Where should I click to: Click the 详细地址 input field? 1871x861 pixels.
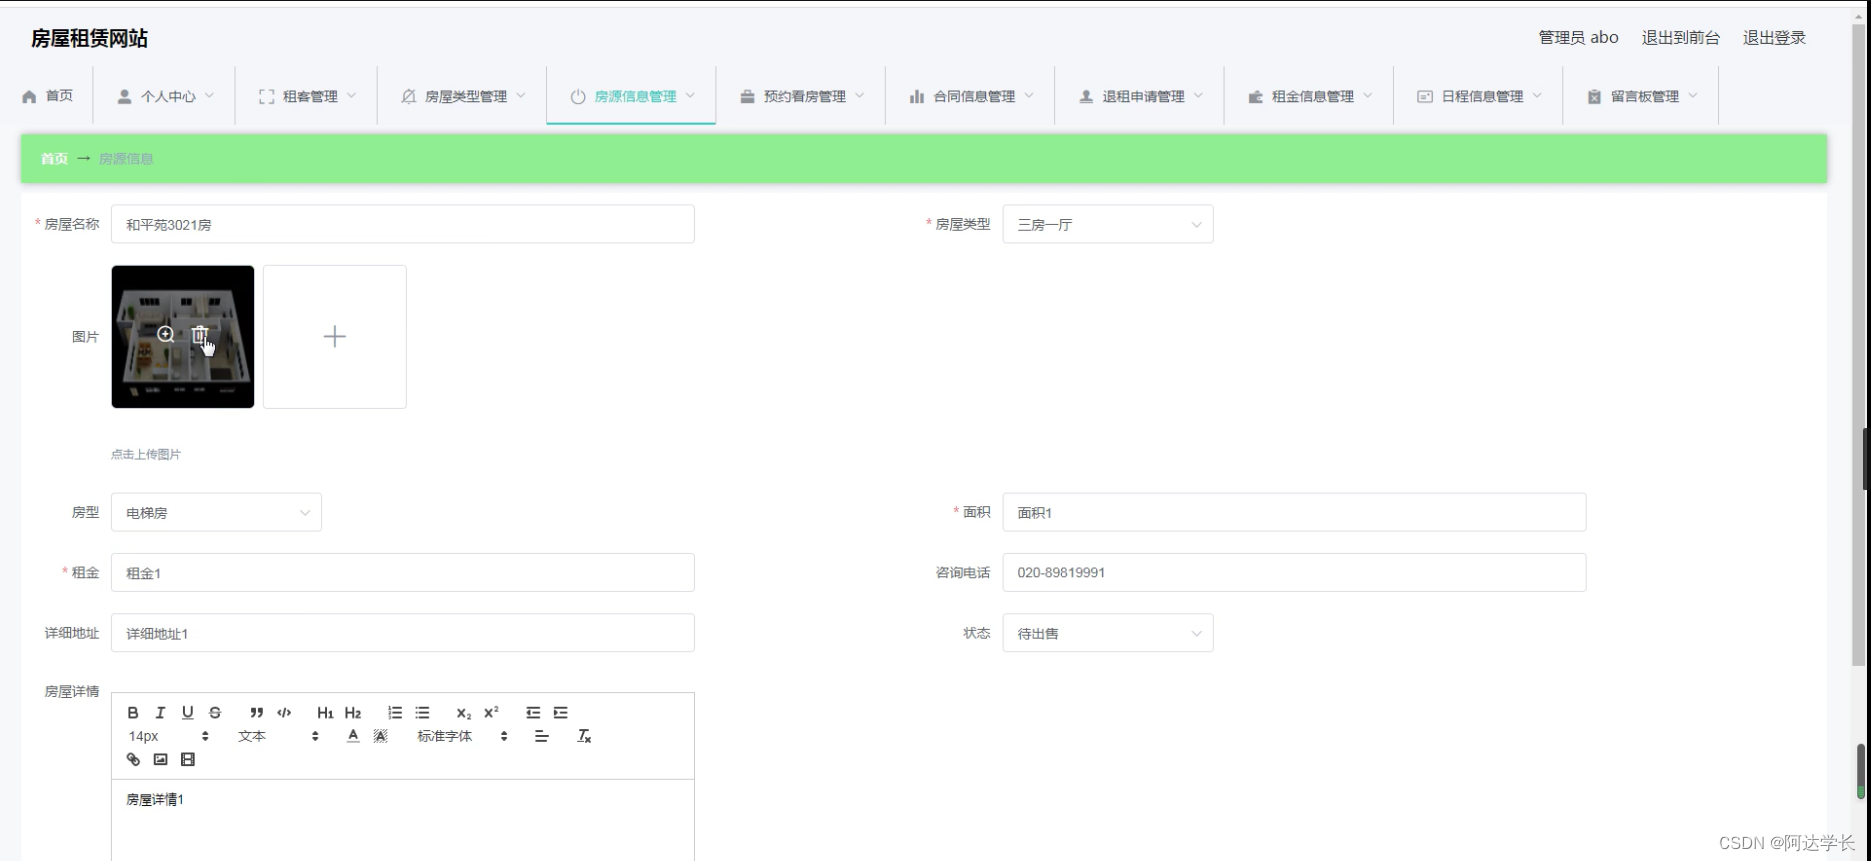click(403, 633)
